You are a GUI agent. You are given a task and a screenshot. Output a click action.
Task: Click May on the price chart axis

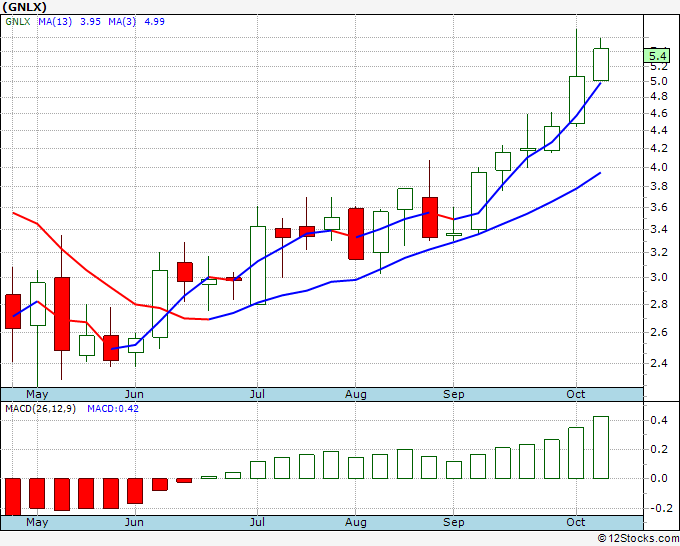(37, 394)
